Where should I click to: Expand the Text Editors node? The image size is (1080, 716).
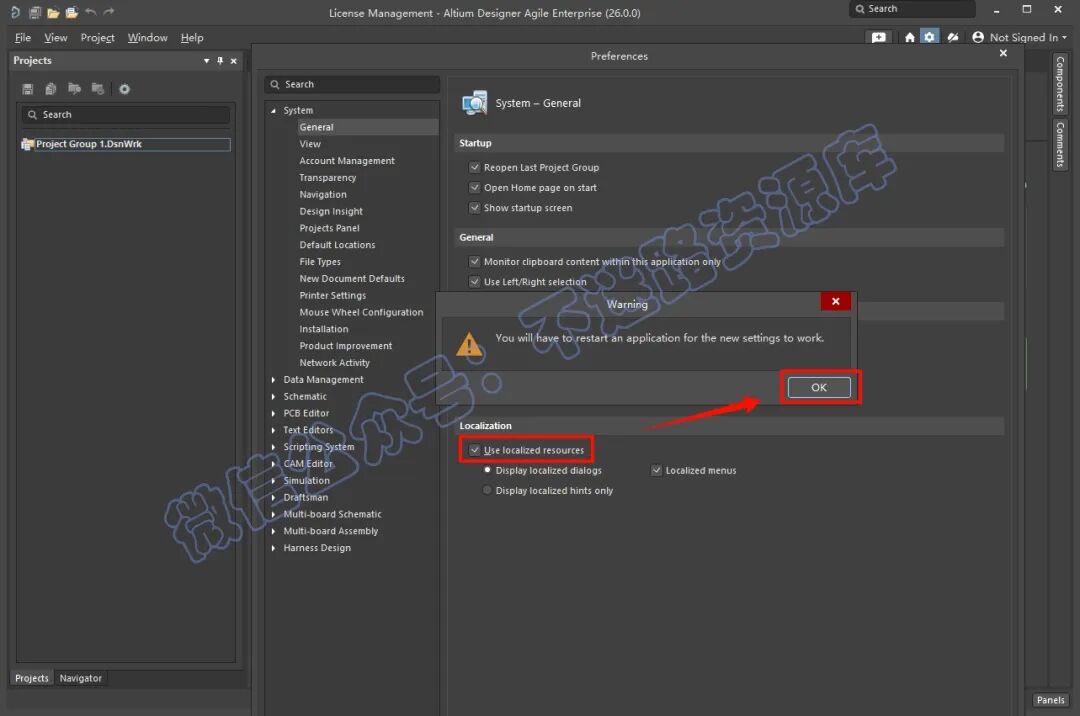273,430
